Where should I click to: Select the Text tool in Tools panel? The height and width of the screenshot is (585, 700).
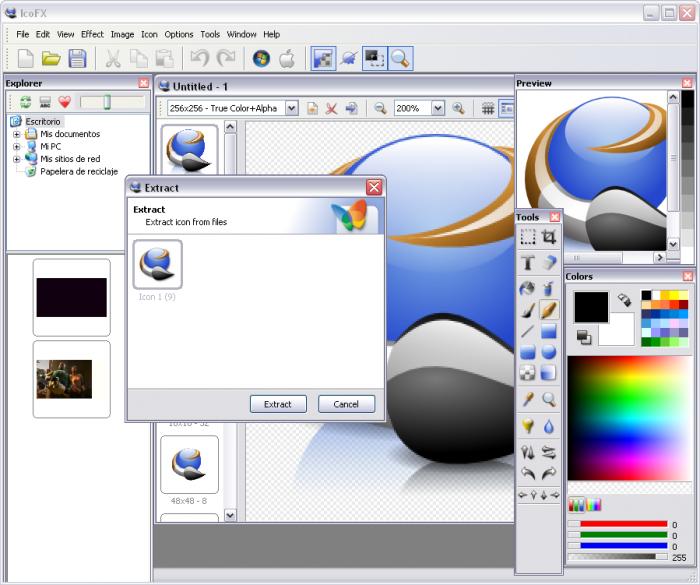[527, 263]
